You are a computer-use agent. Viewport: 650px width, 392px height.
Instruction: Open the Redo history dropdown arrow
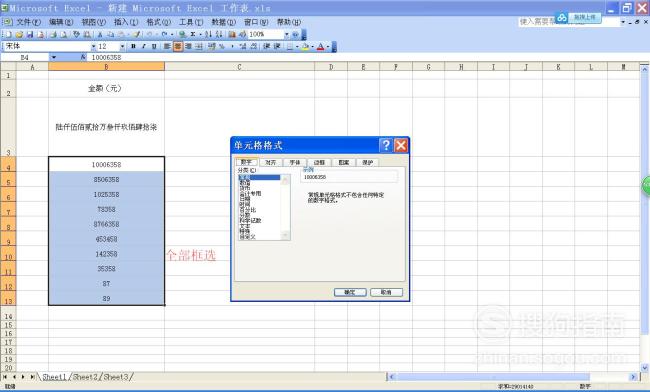[x=172, y=34]
